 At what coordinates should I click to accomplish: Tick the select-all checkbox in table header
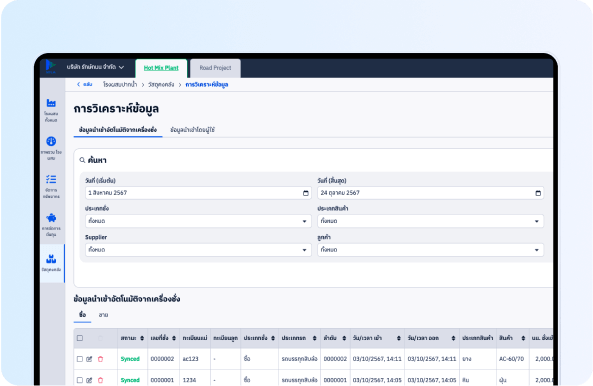point(80,338)
